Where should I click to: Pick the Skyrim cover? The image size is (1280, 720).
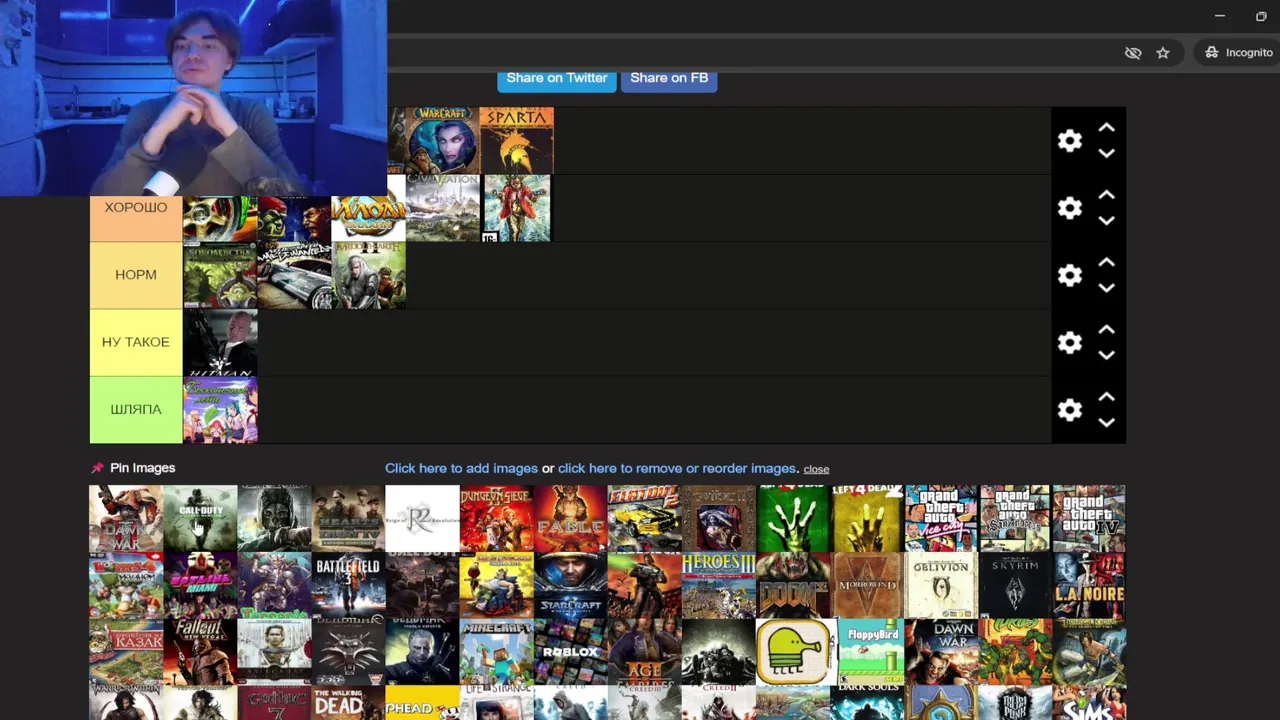point(1015,585)
